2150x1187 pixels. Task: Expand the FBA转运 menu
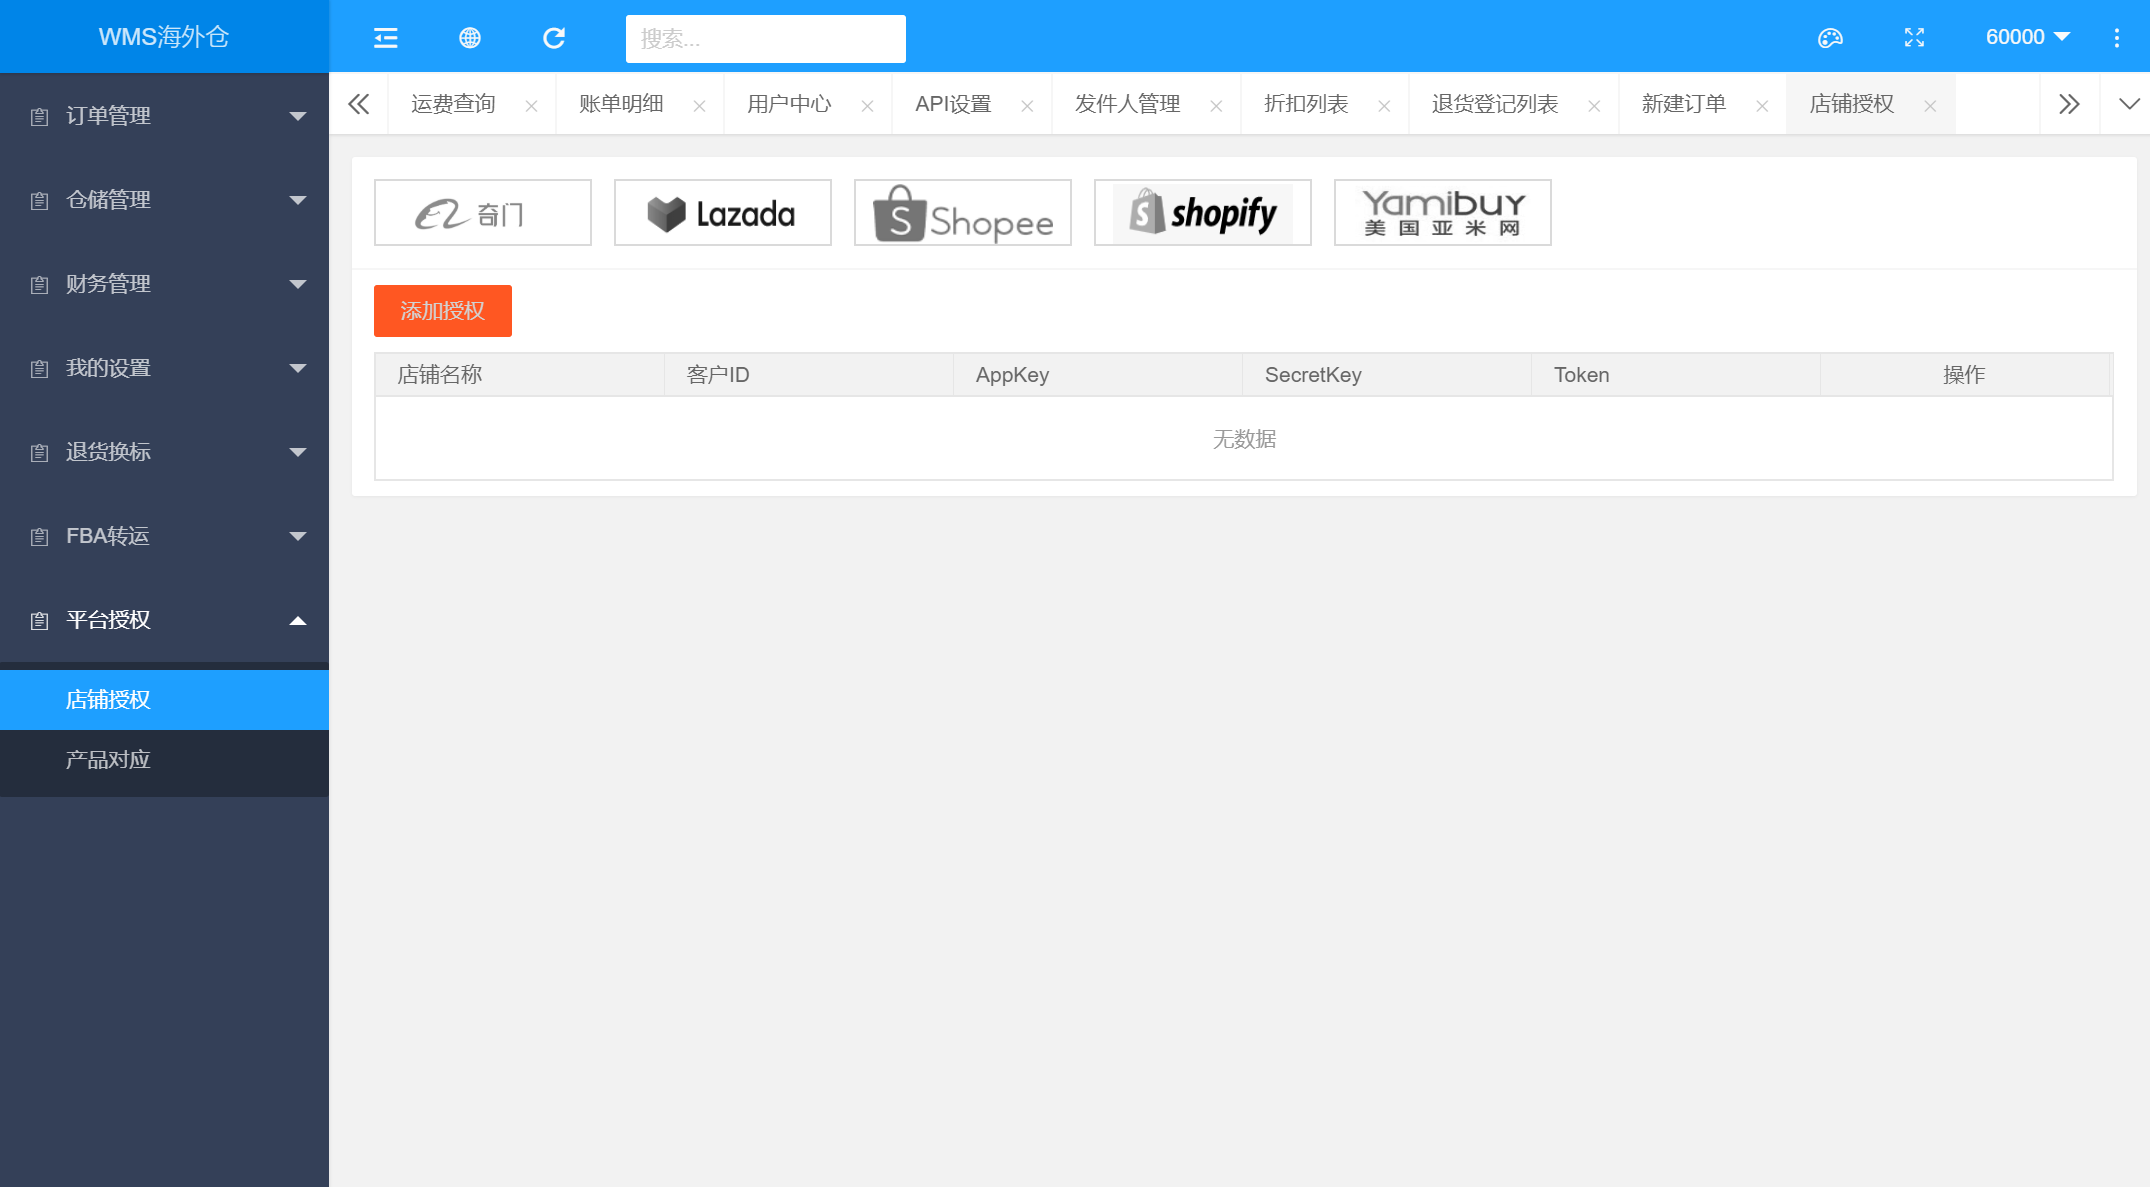coord(164,536)
